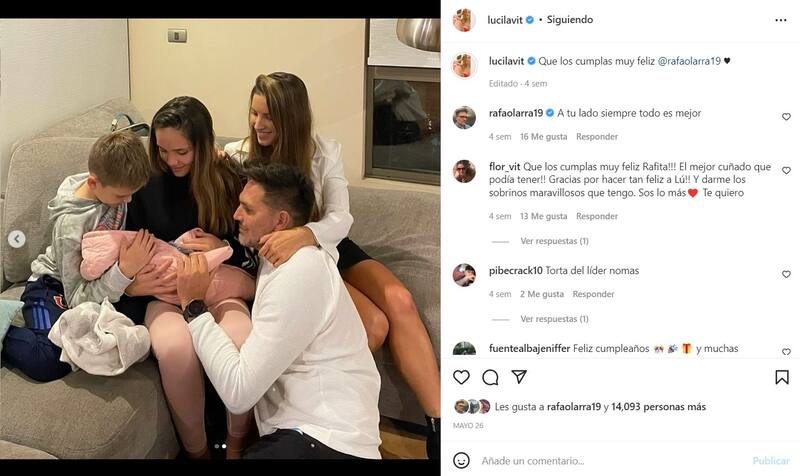Like rafaolarra19's comment
The width and height of the screenshot is (800, 476).
[x=786, y=117]
